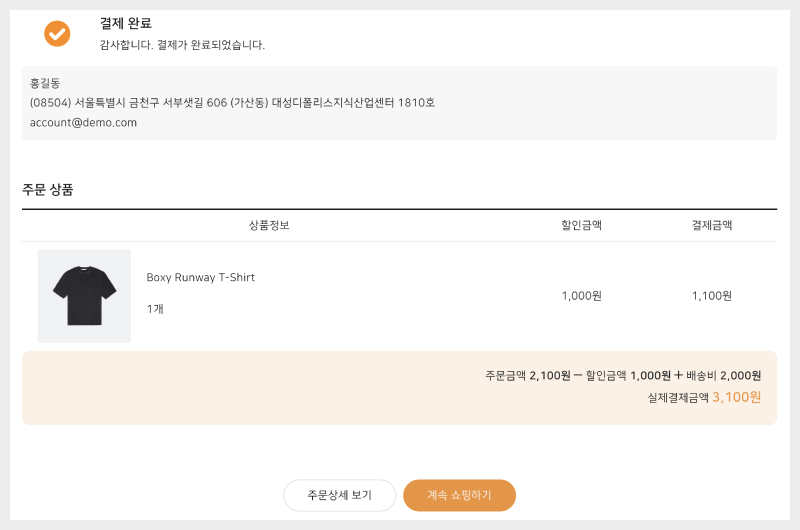Click the 결제 완료 heading text
This screenshot has width=800, height=530.
click(126, 23)
